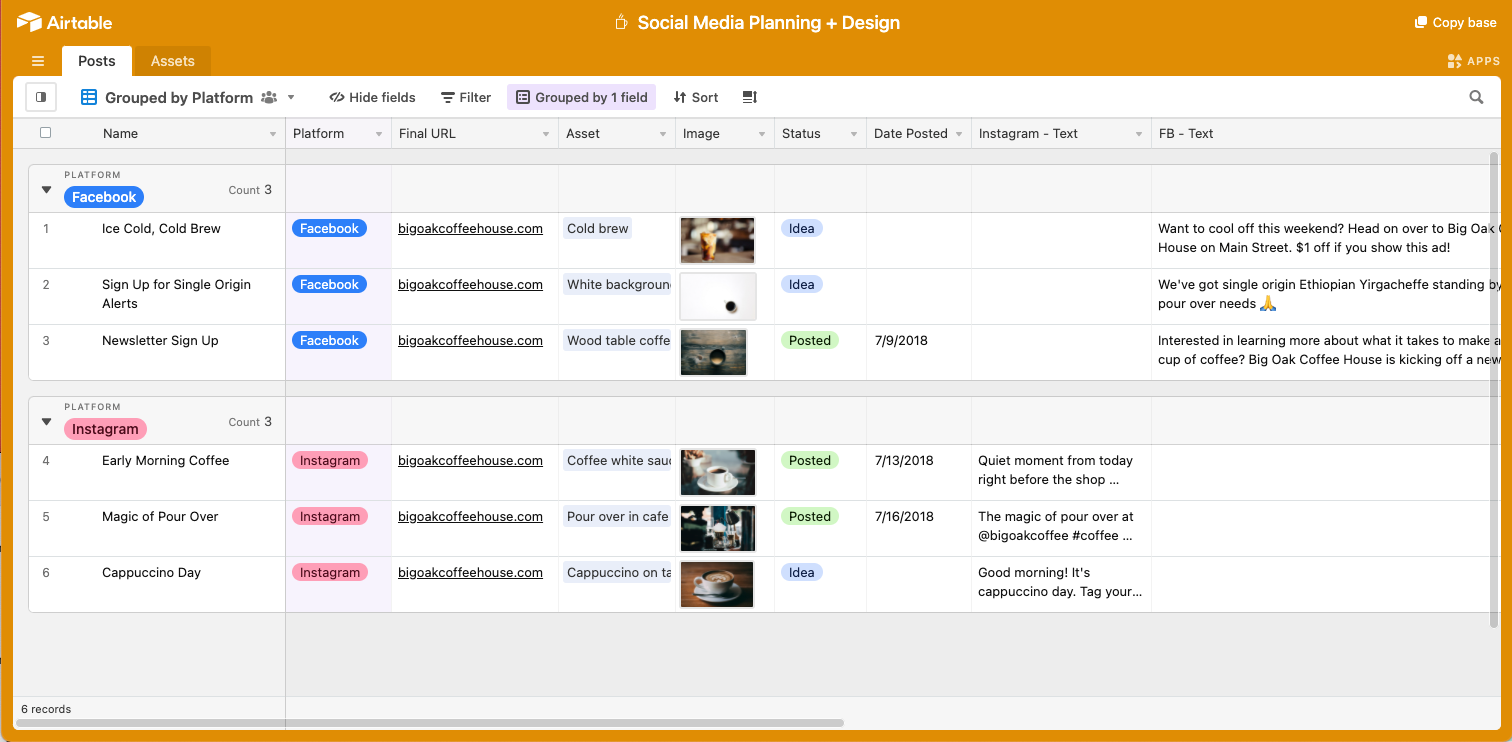Viewport: 1512px width, 742px height.
Task: Open the Platform column dropdown arrow
Action: (379, 134)
